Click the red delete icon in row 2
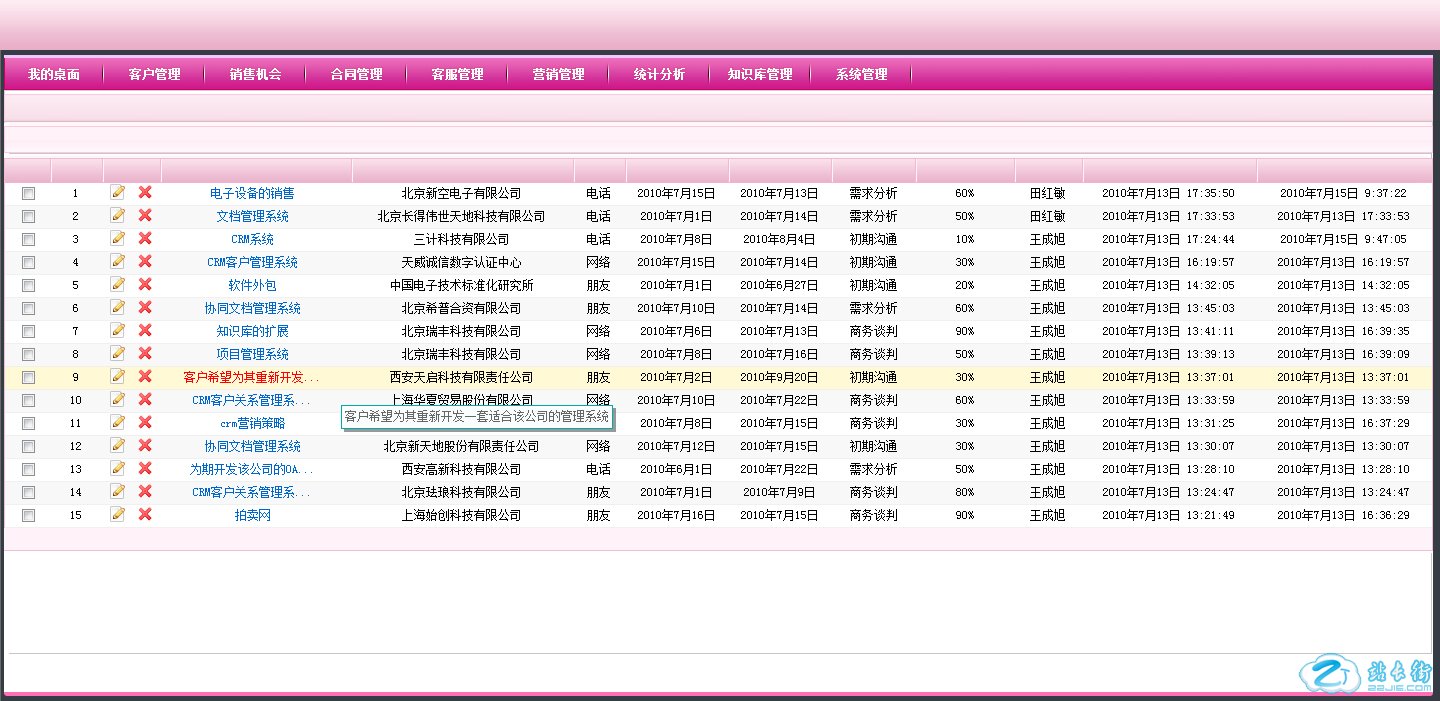The height and width of the screenshot is (701, 1440). tap(145, 215)
